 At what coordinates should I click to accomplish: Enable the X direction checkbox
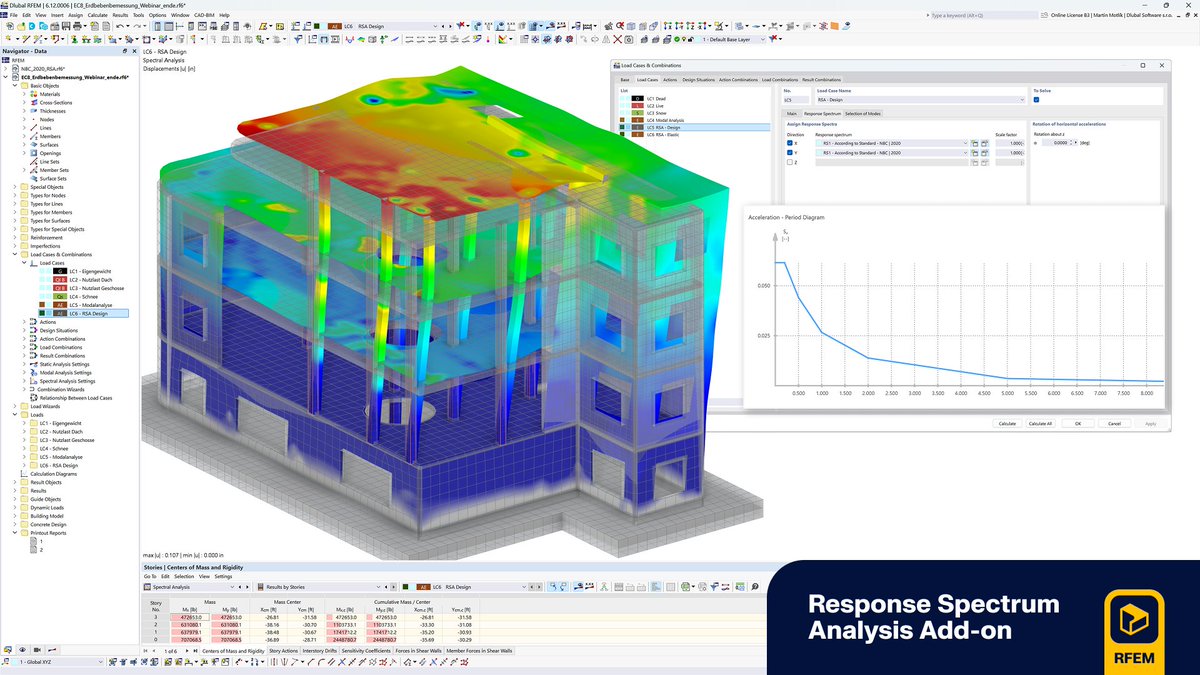(x=790, y=143)
